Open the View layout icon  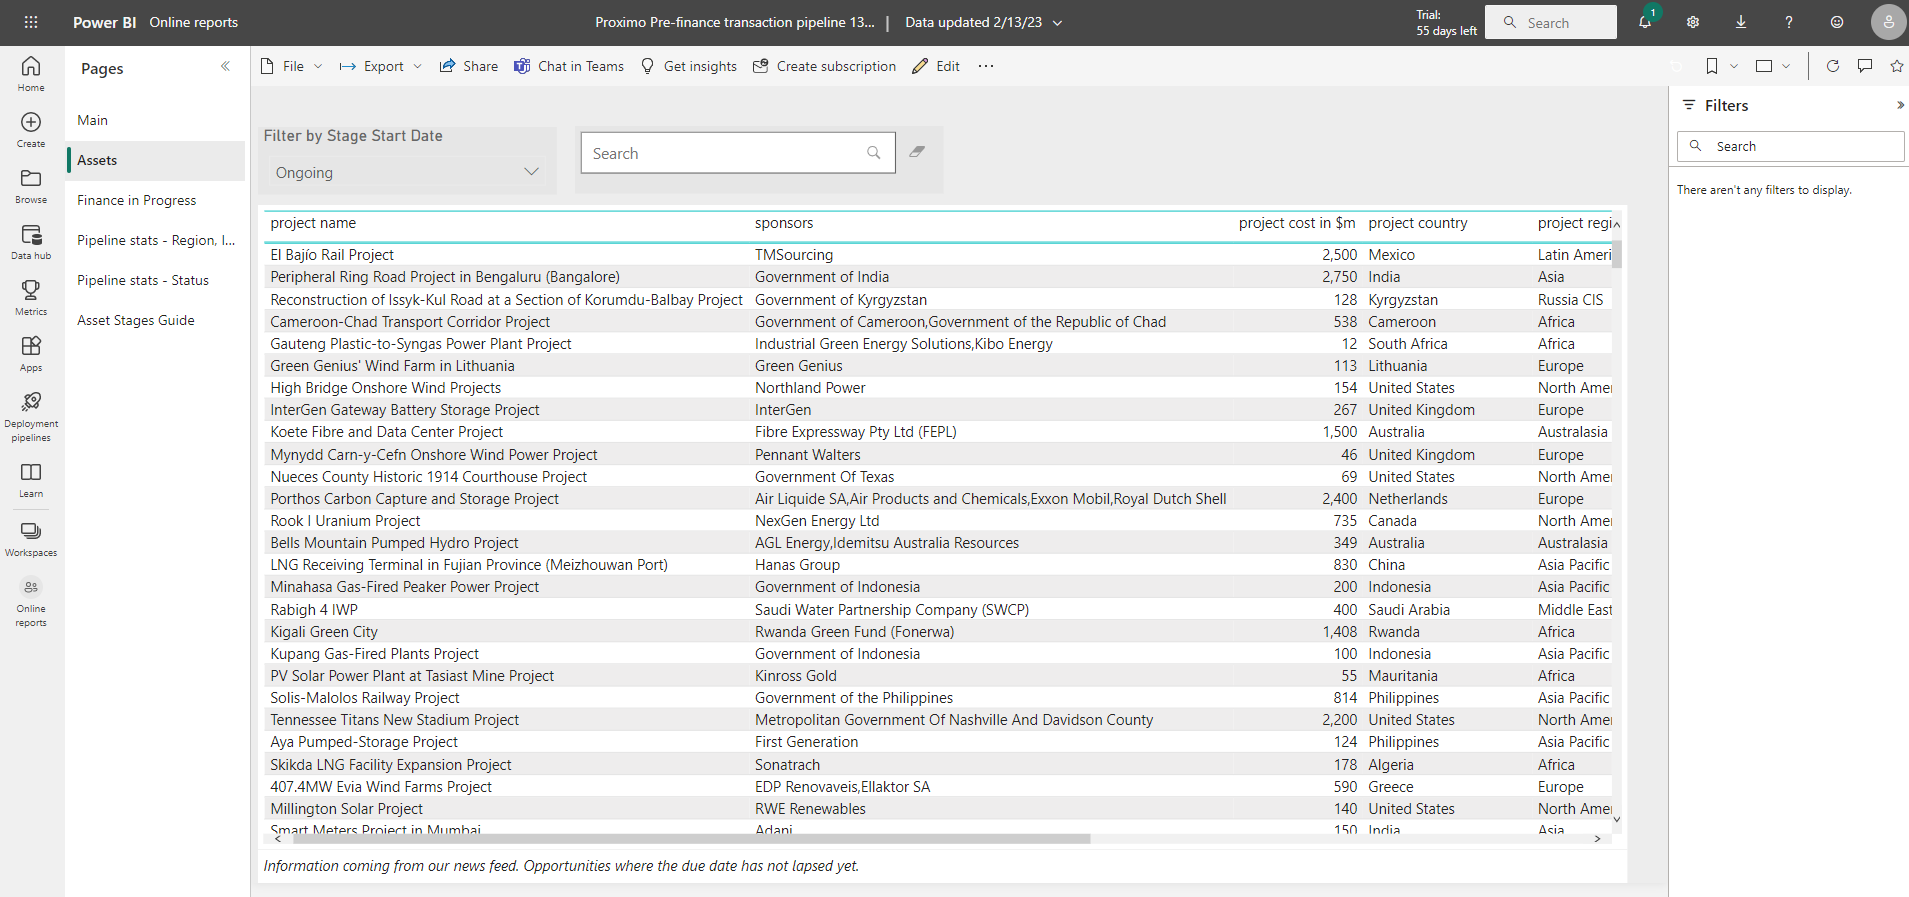tap(1764, 66)
